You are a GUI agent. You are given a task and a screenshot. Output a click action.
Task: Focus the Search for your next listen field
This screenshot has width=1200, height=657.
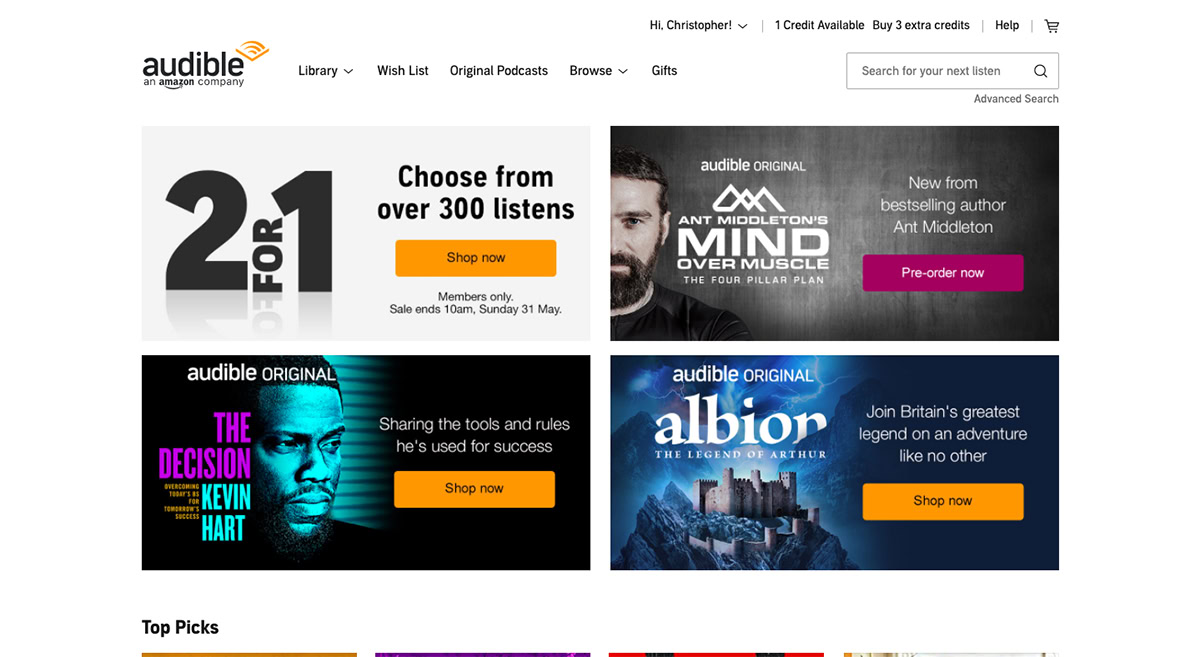[x=952, y=71]
